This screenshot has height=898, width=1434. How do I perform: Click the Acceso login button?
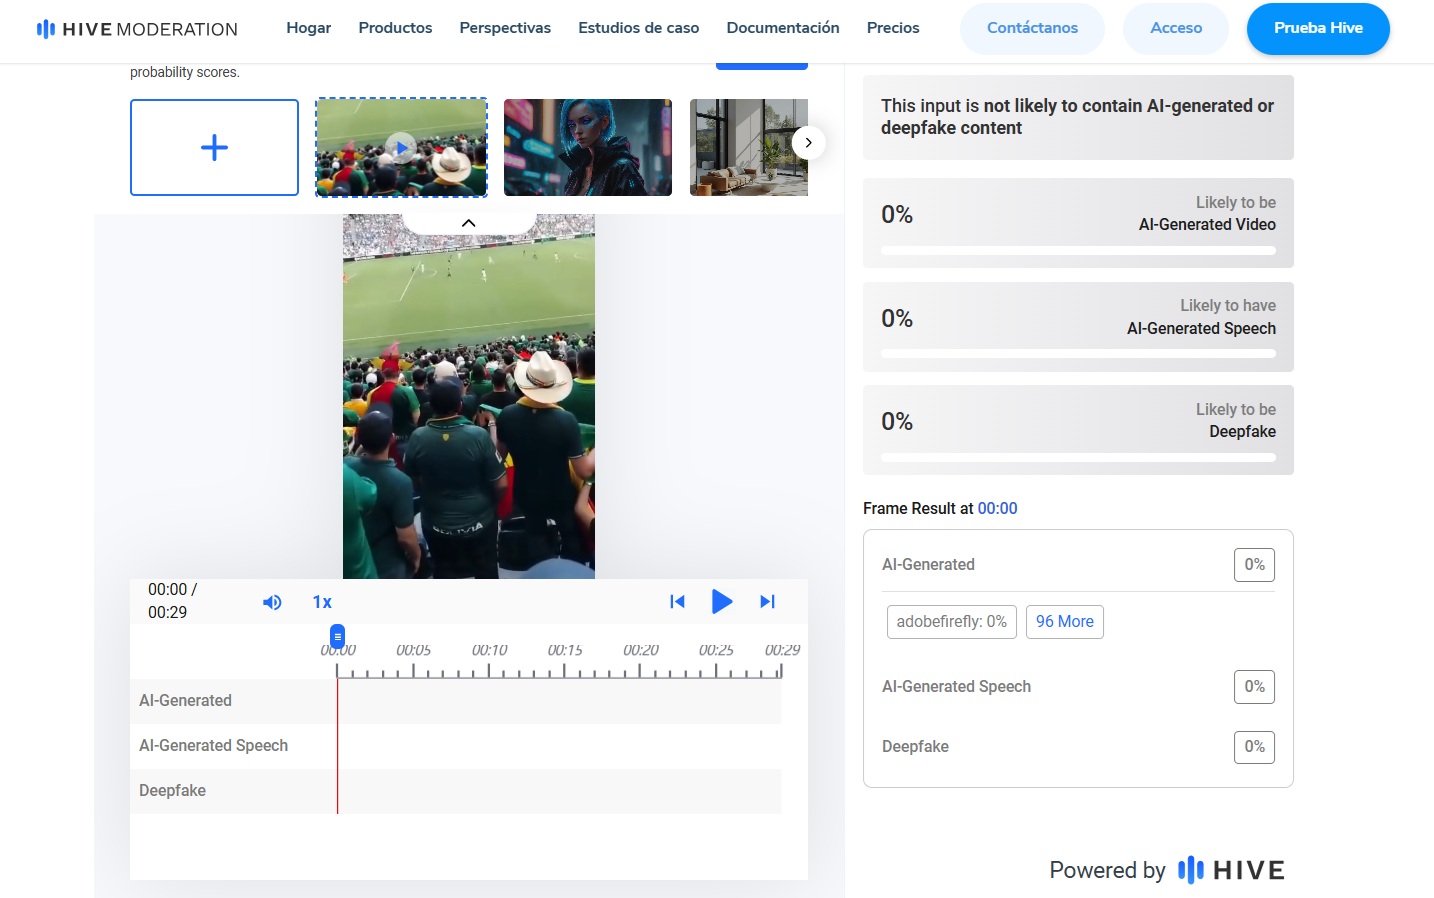pyautogui.click(x=1175, y=28)
